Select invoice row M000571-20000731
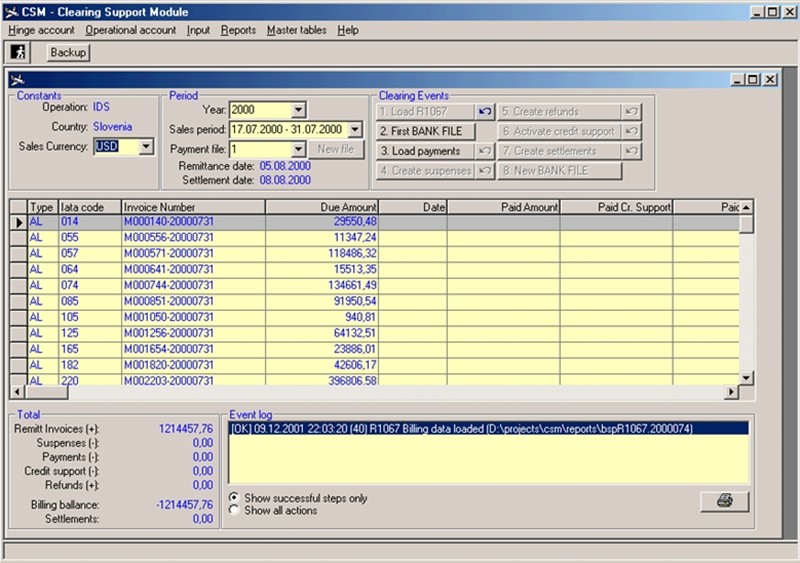This screenshot has width=800, height=563. (168, 254)
